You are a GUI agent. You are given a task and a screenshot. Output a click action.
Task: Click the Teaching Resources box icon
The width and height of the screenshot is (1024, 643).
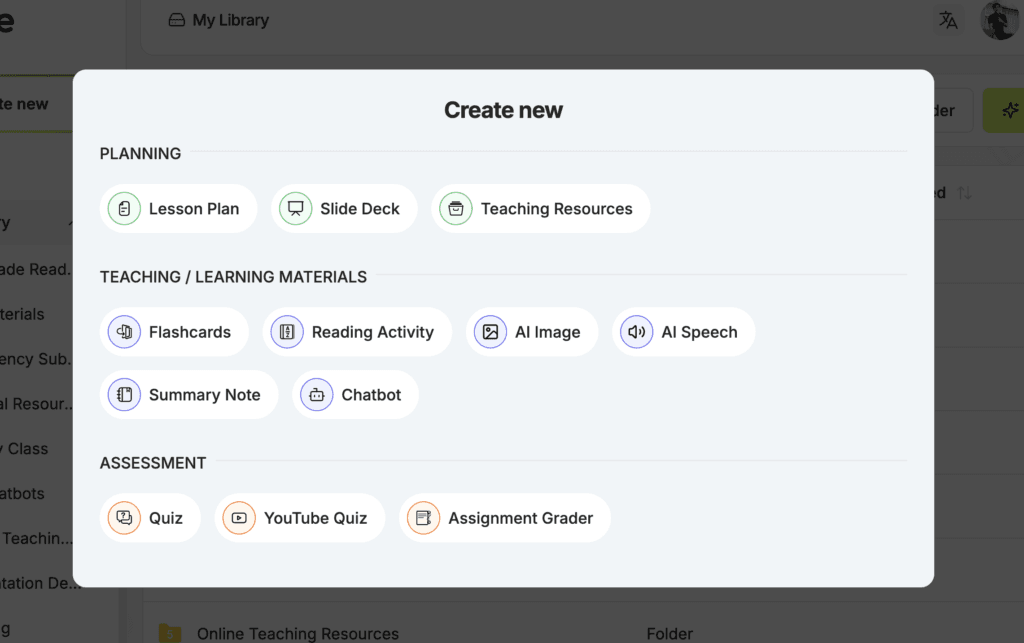tap(456, 209)
